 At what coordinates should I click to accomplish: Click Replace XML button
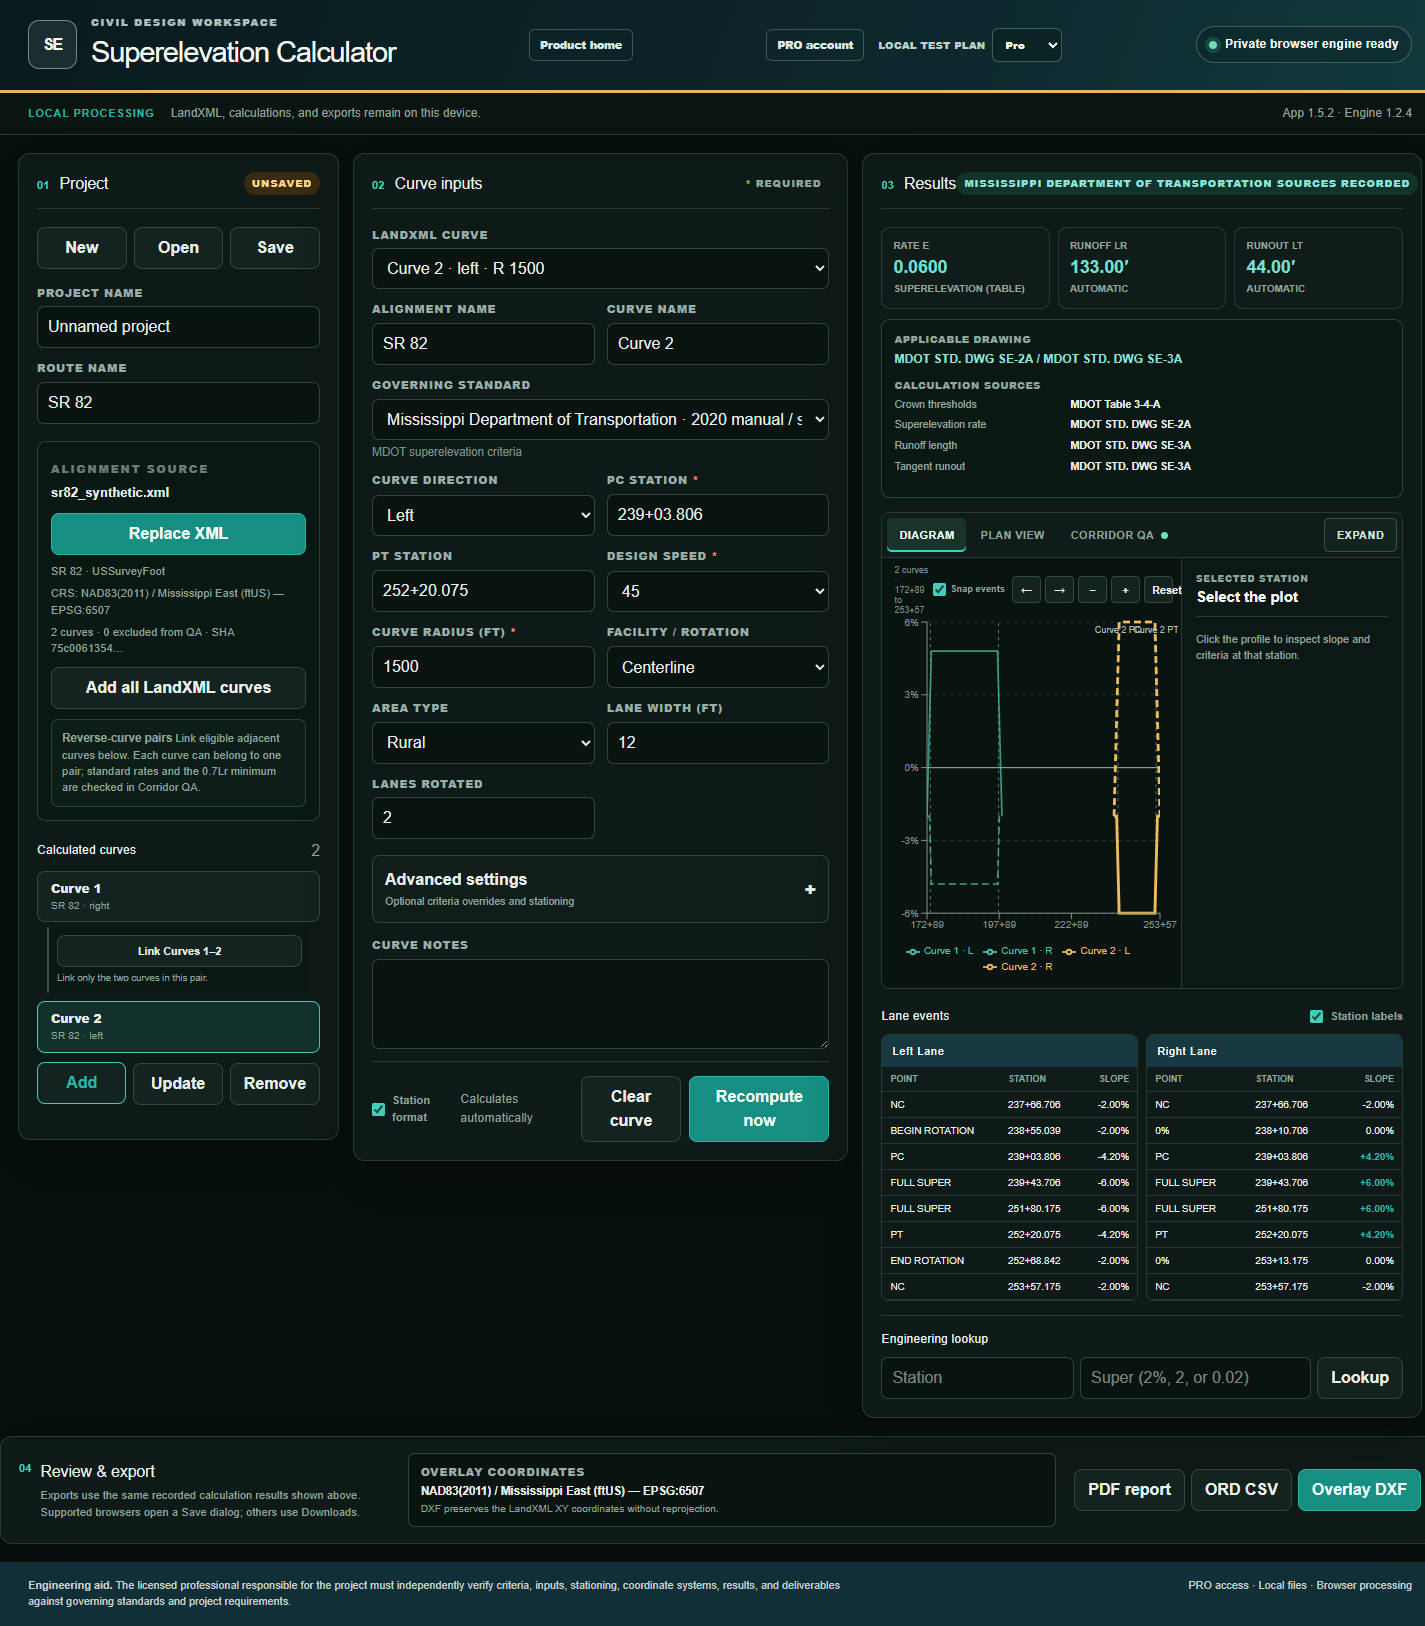178,534
